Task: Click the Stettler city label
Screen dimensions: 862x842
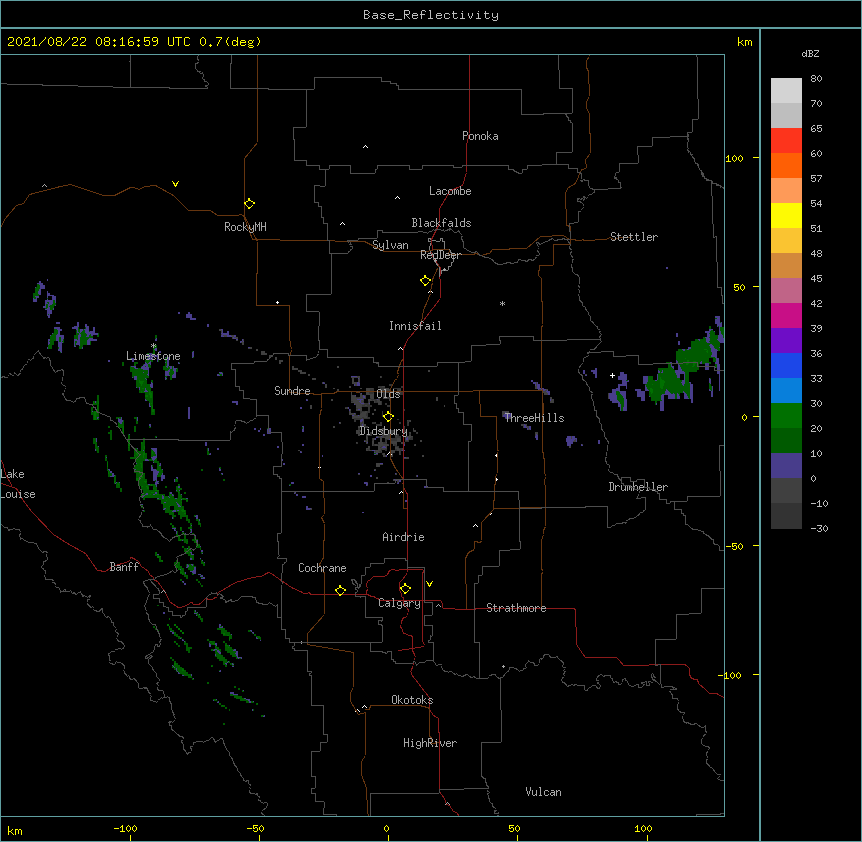Action: 634,237
